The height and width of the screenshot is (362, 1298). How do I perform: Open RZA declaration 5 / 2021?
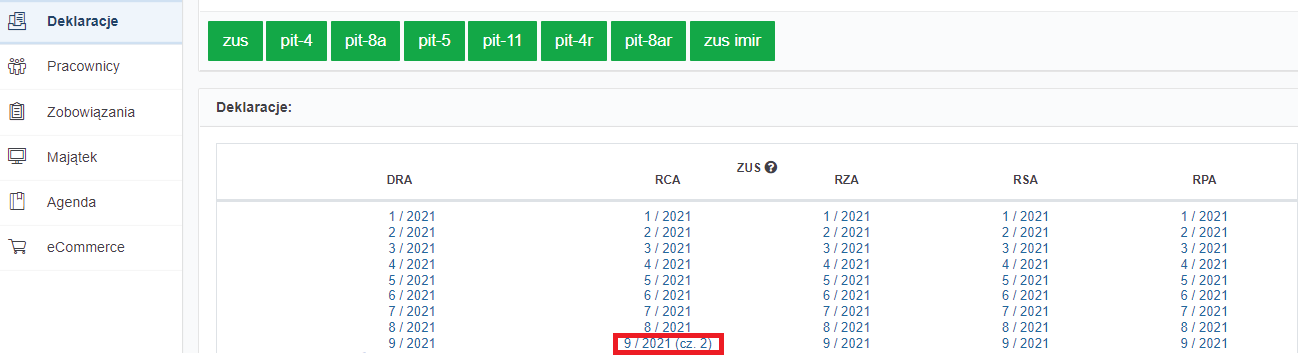tap(847, 280)
